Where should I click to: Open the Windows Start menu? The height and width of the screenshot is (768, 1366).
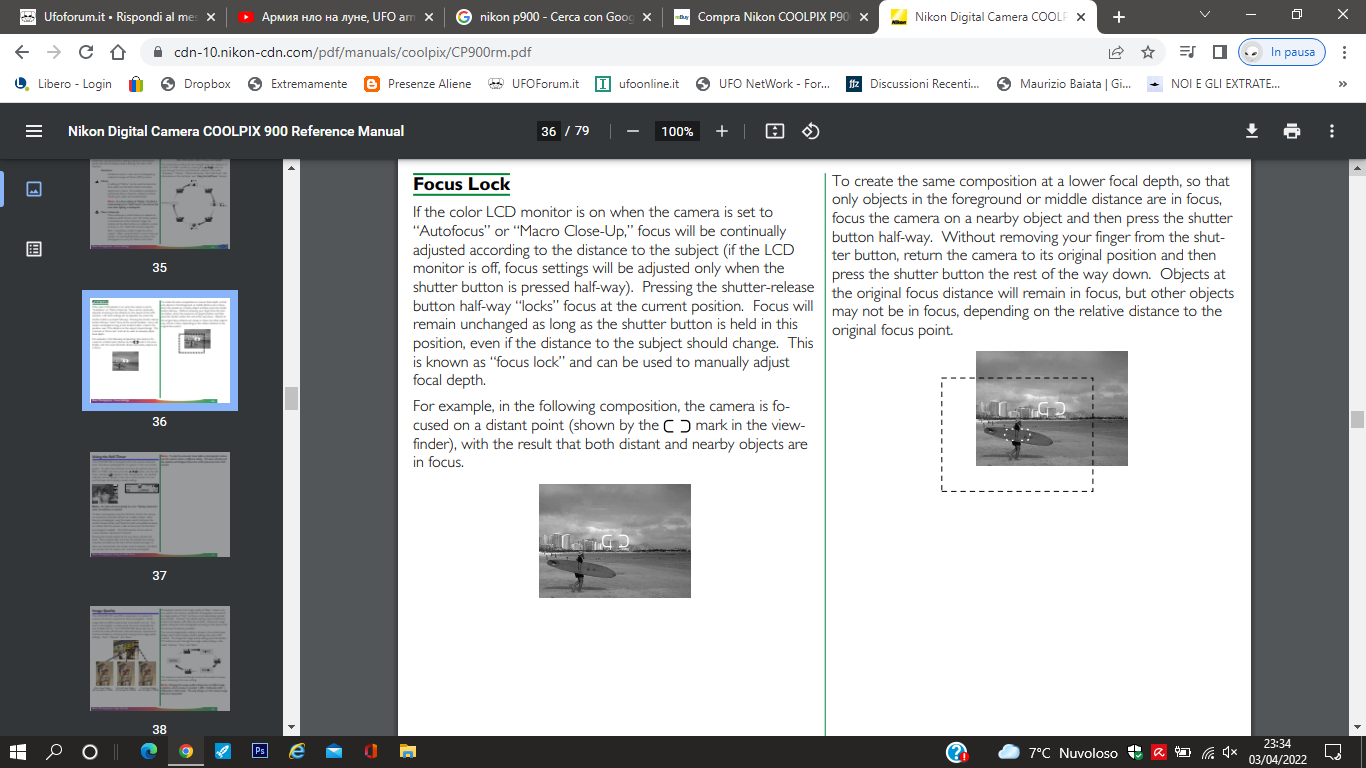pos(19,751)
